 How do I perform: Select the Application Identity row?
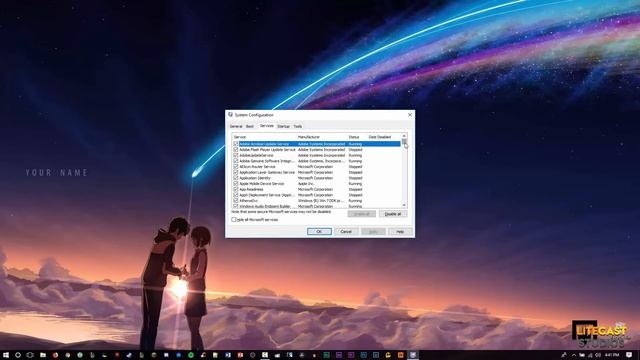tap(317, 178)
